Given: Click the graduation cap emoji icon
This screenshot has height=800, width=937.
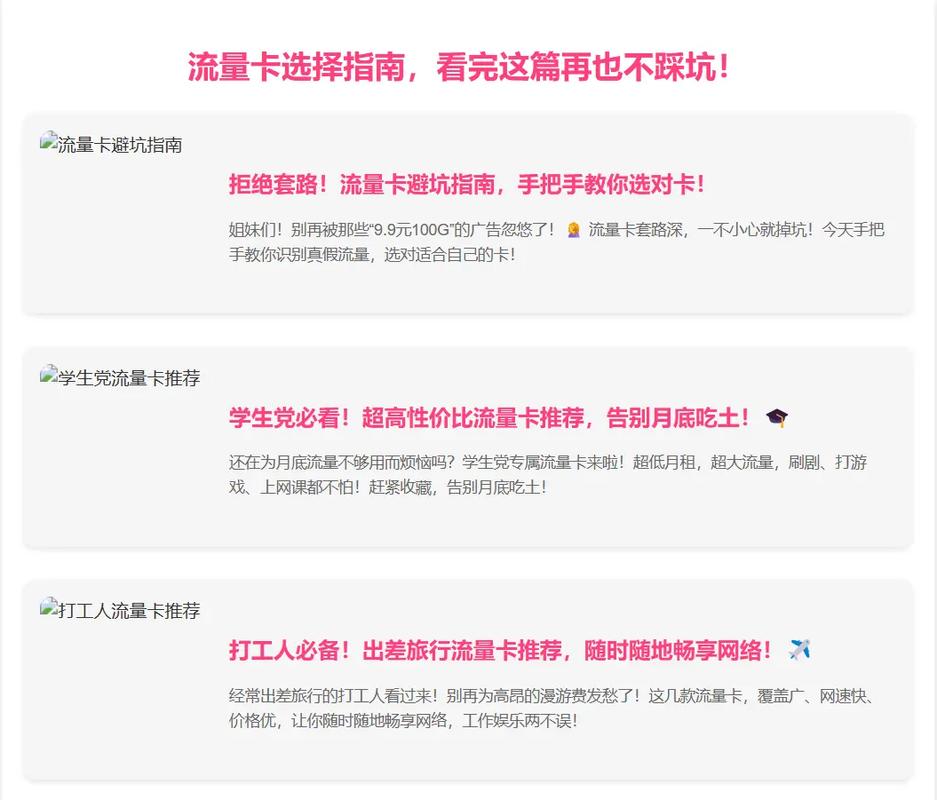Looking at the screenshot, I should pyautogui.click(x=777, y=418).
